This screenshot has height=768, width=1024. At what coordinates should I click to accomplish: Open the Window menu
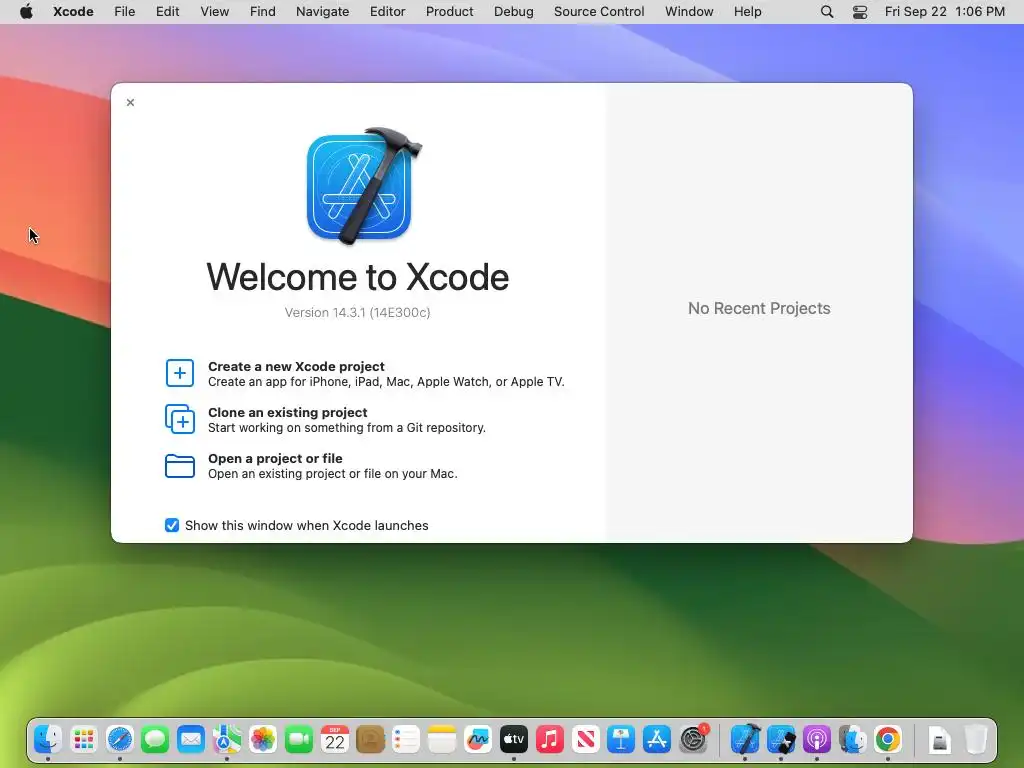click(x=689, y=12)
